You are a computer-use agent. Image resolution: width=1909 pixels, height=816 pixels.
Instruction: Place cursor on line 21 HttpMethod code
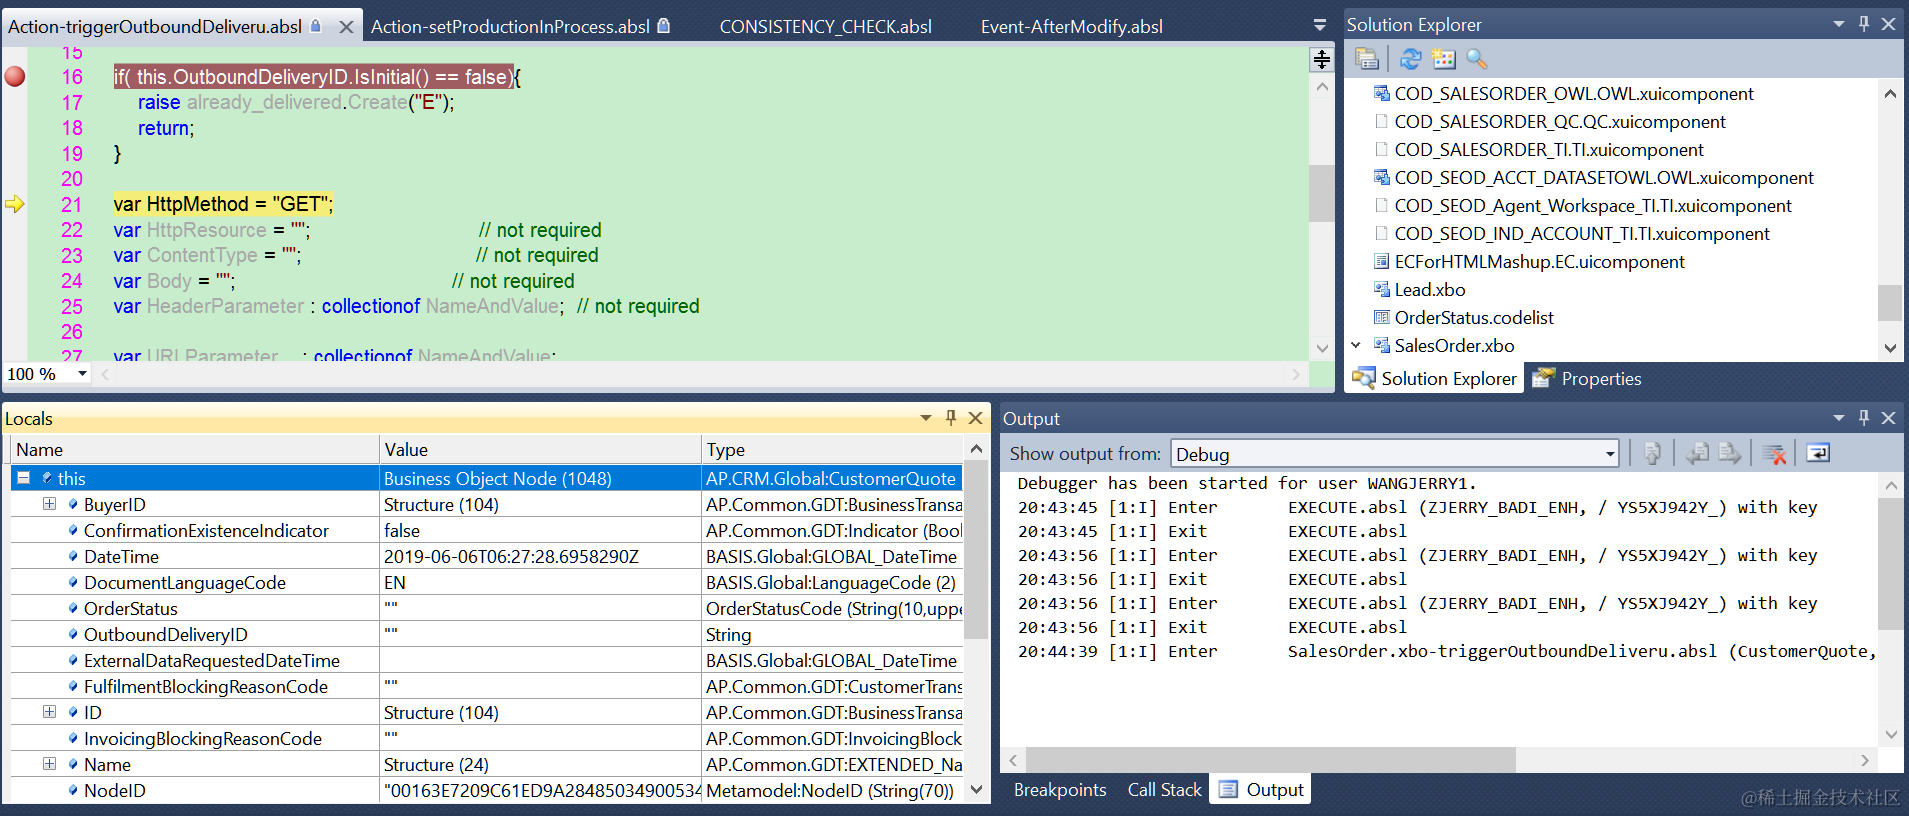[x=223, y=204]
